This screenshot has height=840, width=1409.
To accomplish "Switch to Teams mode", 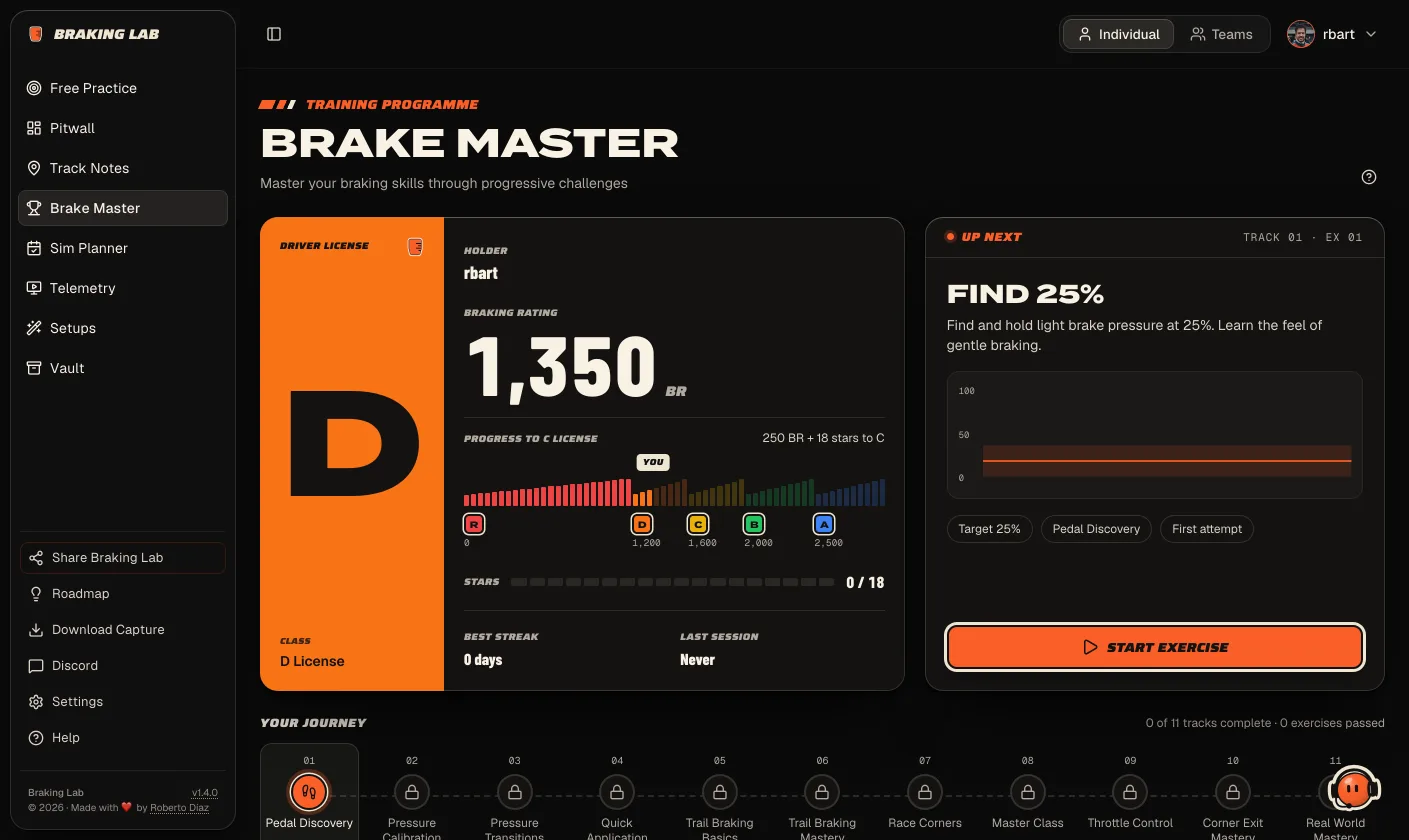I will 1221,34.
